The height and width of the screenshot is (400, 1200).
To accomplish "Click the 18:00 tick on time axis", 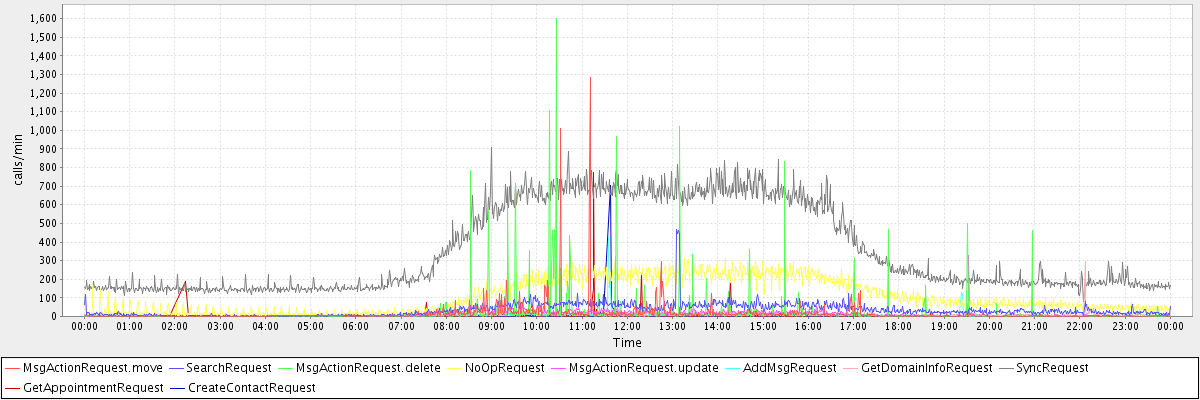I will click(898, 326).
